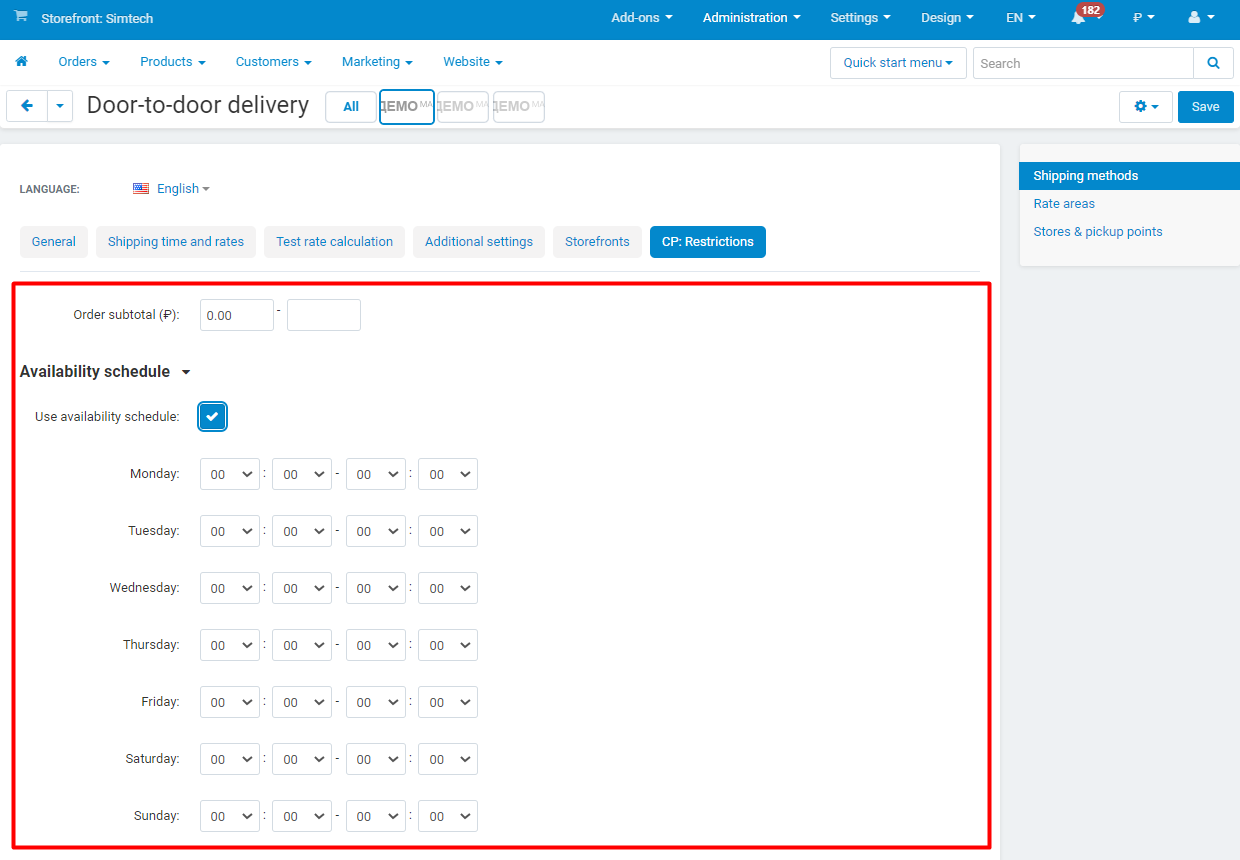1240x860 pixels.
Task: Open Friday end minute dropdown
Action: coord(448,702)
